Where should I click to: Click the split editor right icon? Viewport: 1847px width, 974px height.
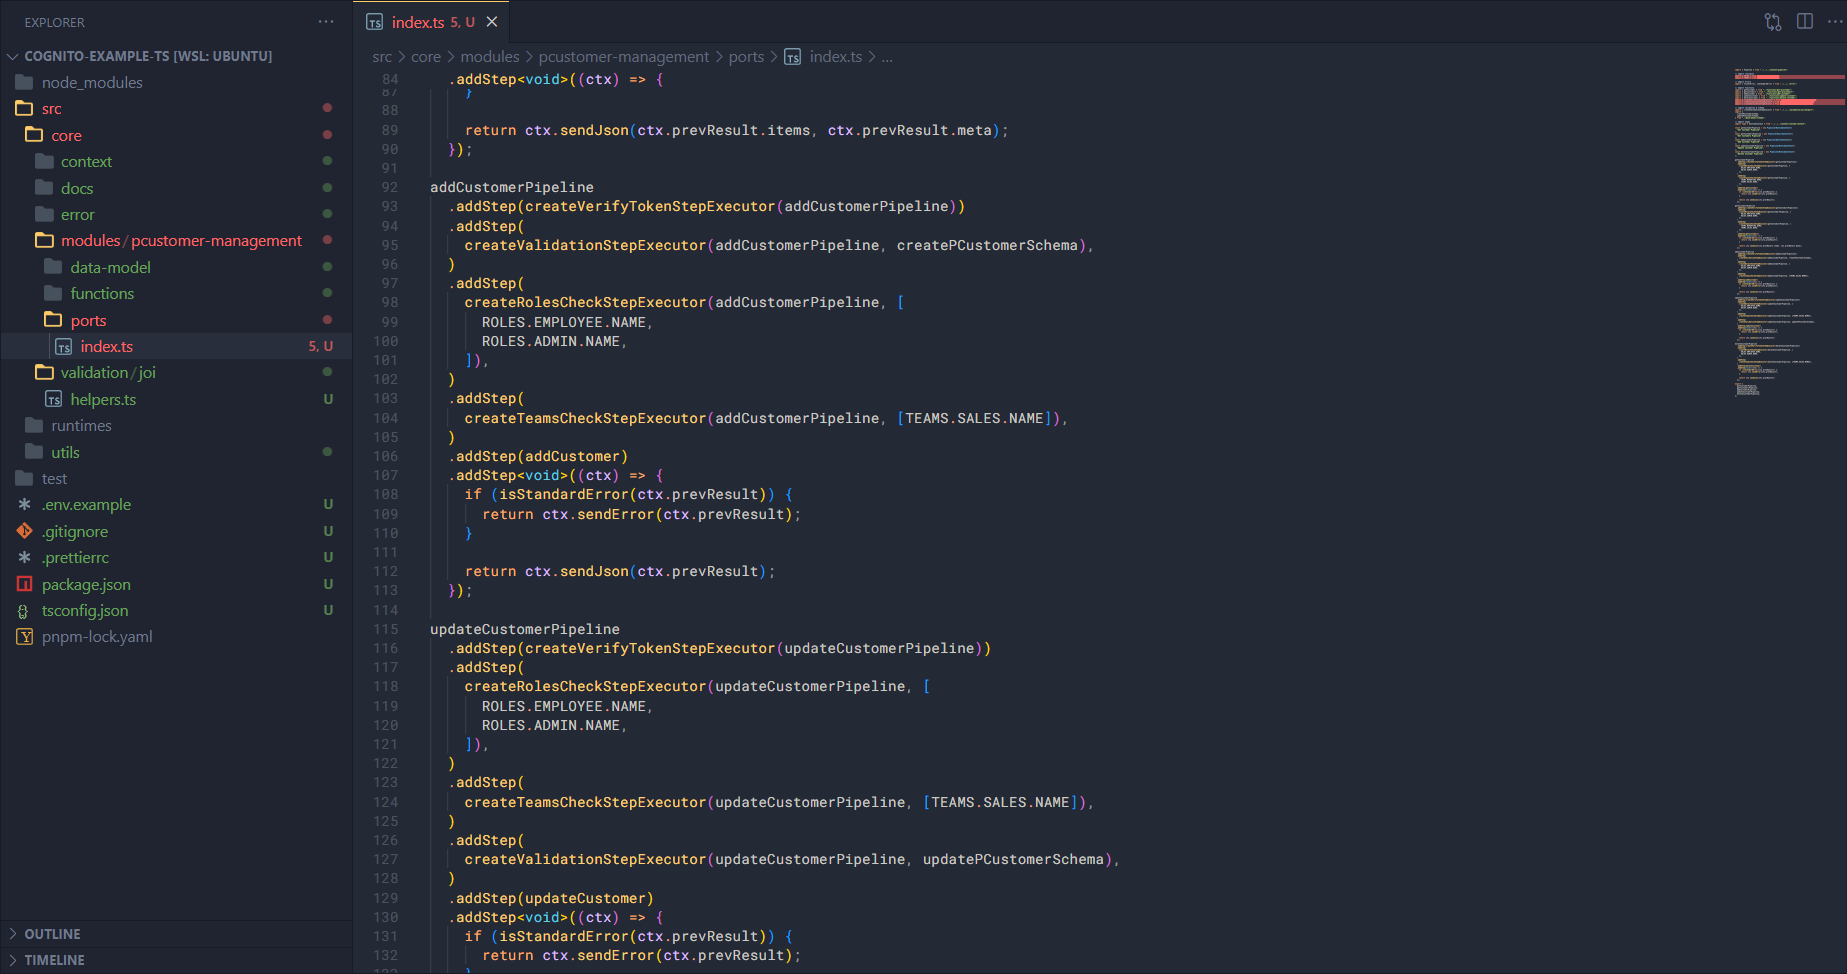click(x=1805, y=22)
